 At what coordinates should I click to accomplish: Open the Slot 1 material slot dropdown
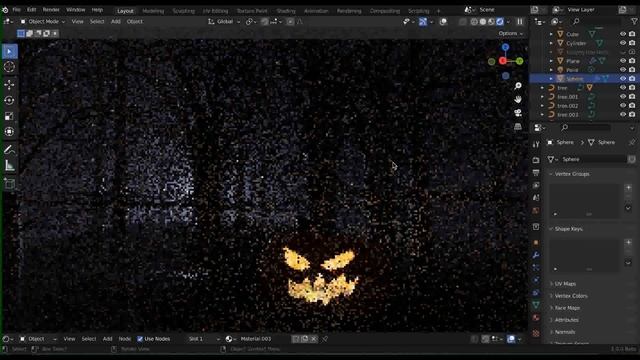[203, 339]
